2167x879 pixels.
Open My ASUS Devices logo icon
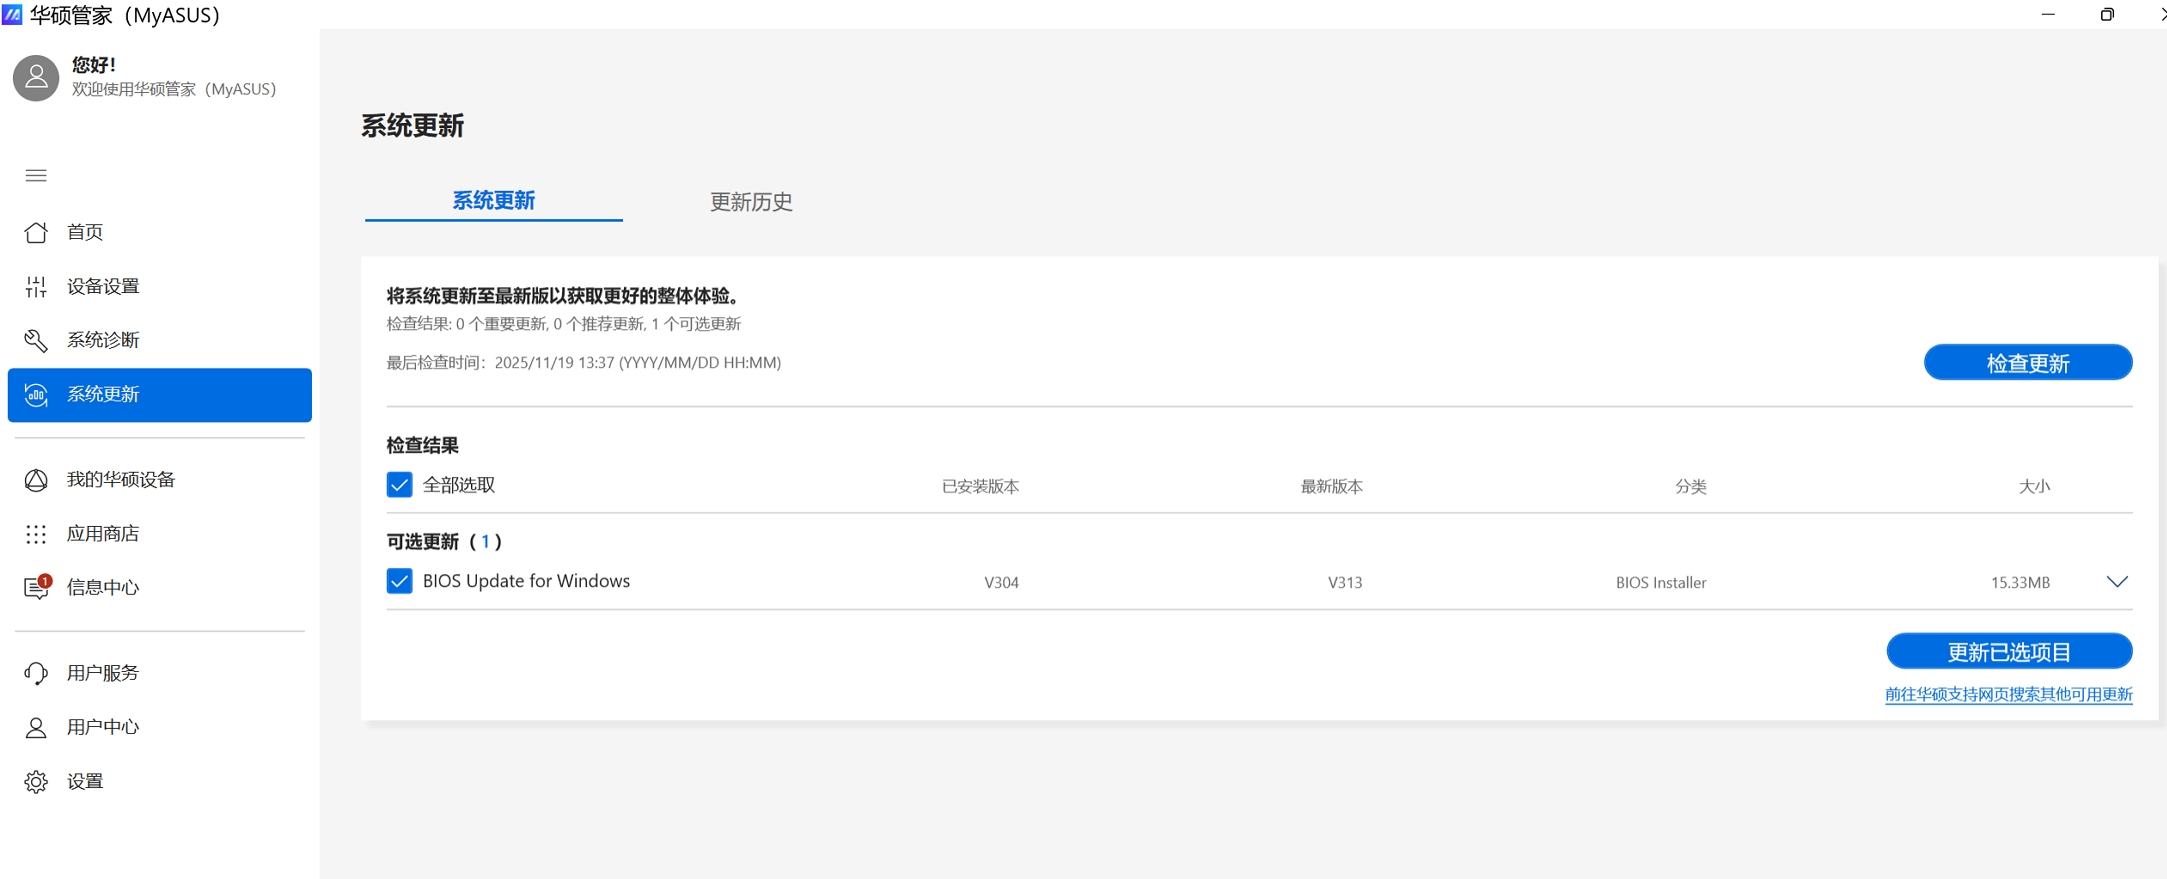(36, 480)
